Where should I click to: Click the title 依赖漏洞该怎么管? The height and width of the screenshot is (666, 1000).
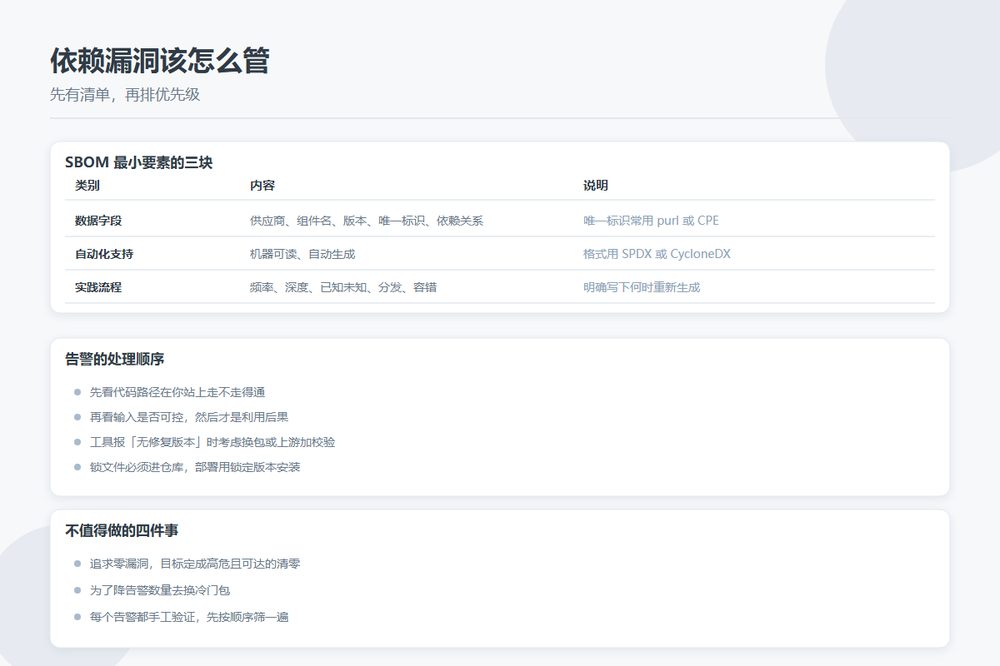pyautogui.click(x=159, y=61)
